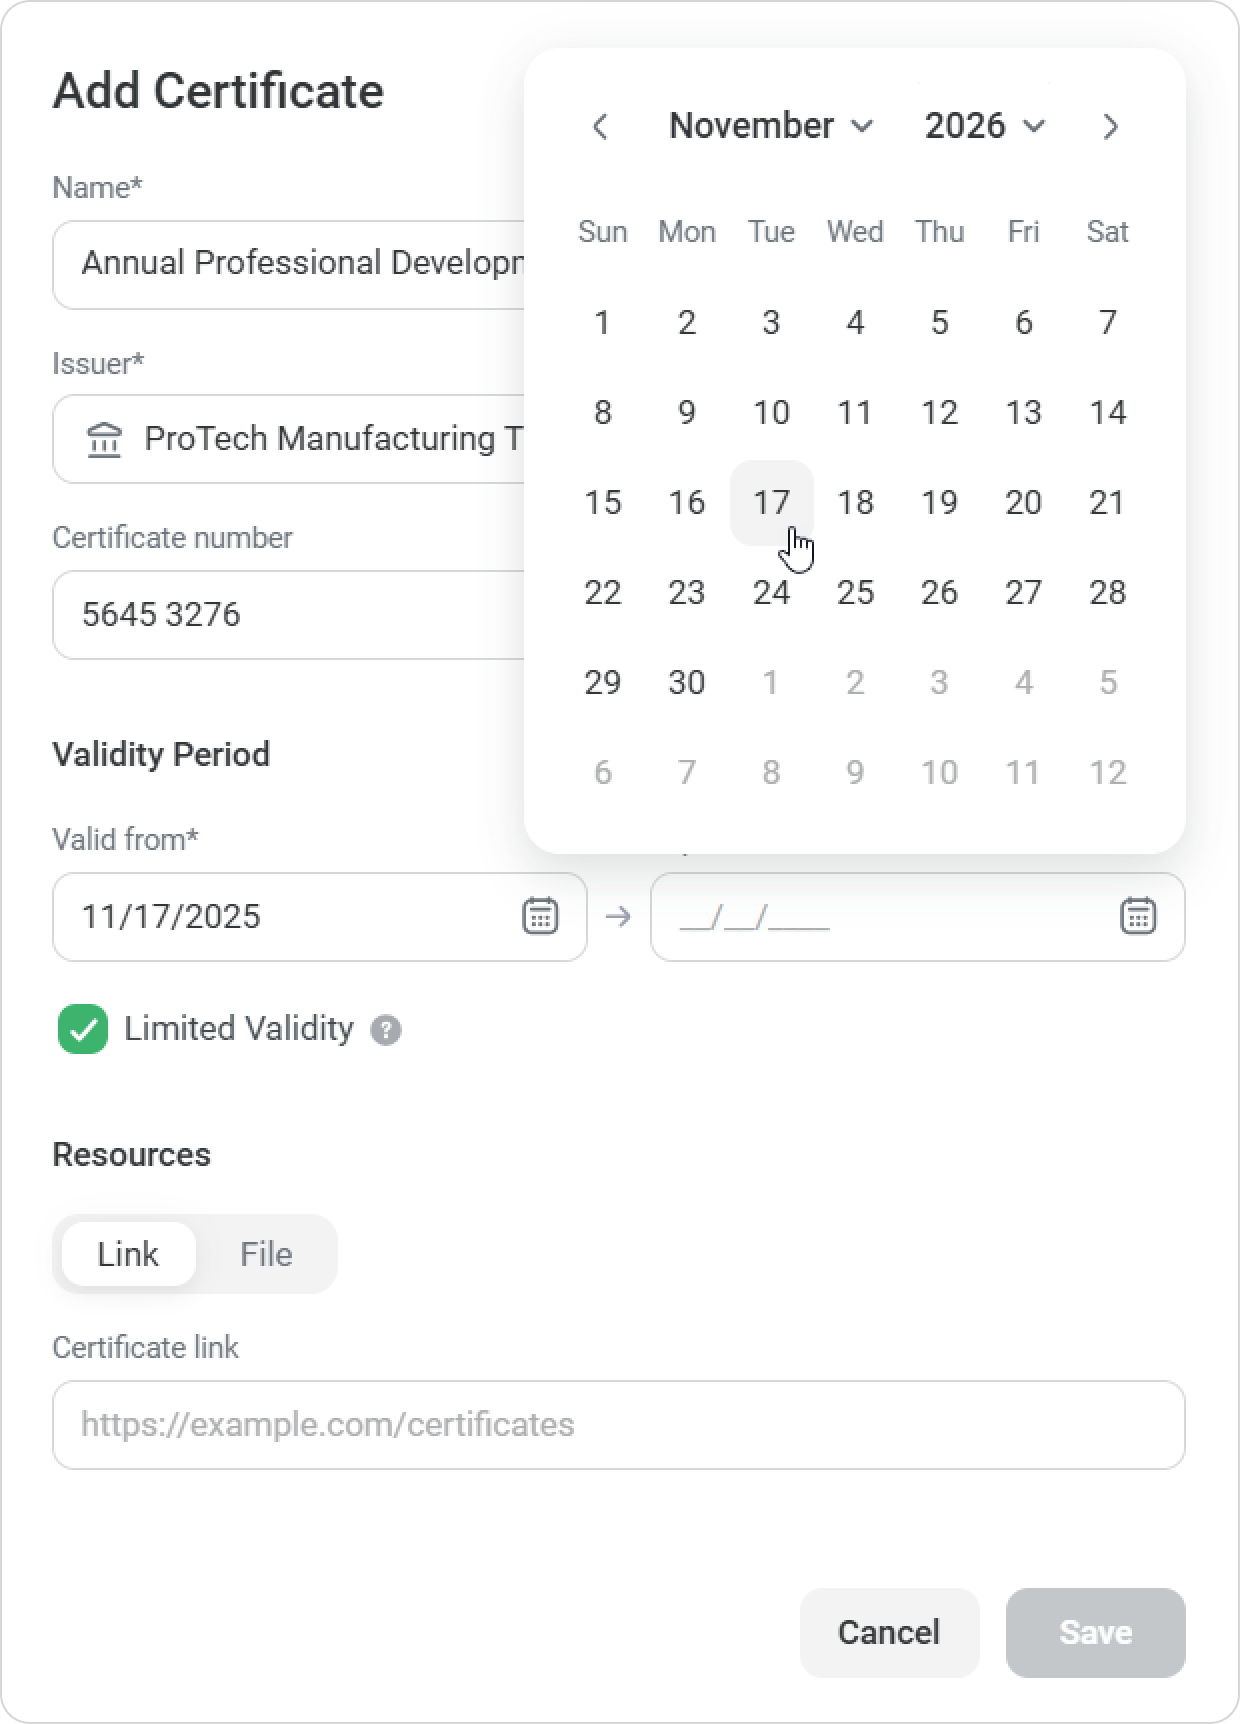Focus the Certificate number field
Viewport: 1240px width, 1724px height.
point(290,614)
